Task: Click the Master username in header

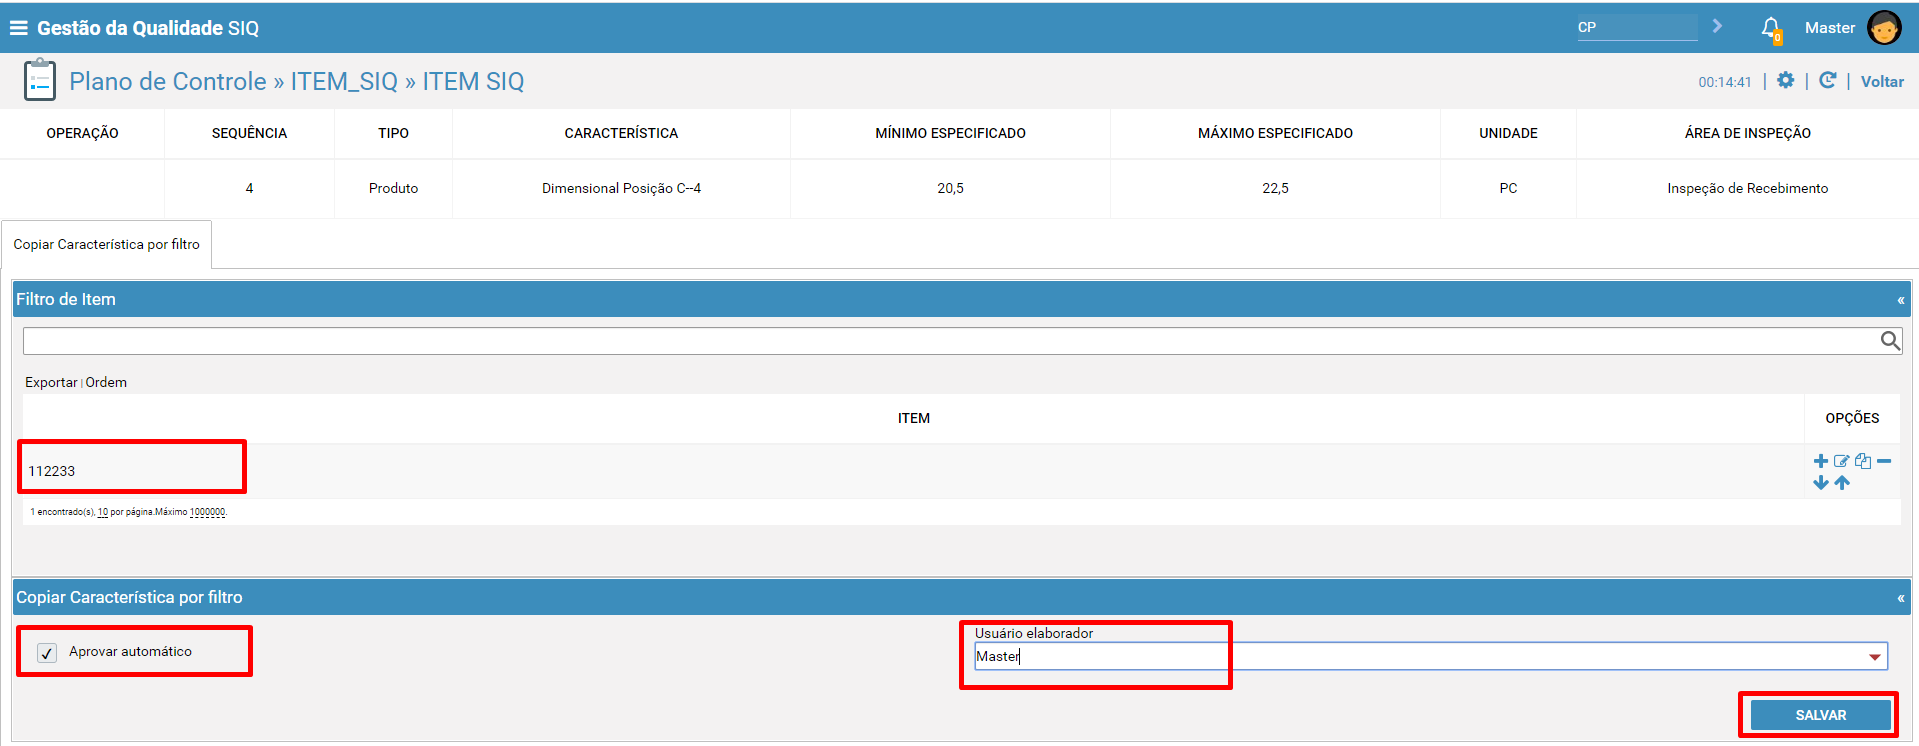Action: pos(1829,28)
